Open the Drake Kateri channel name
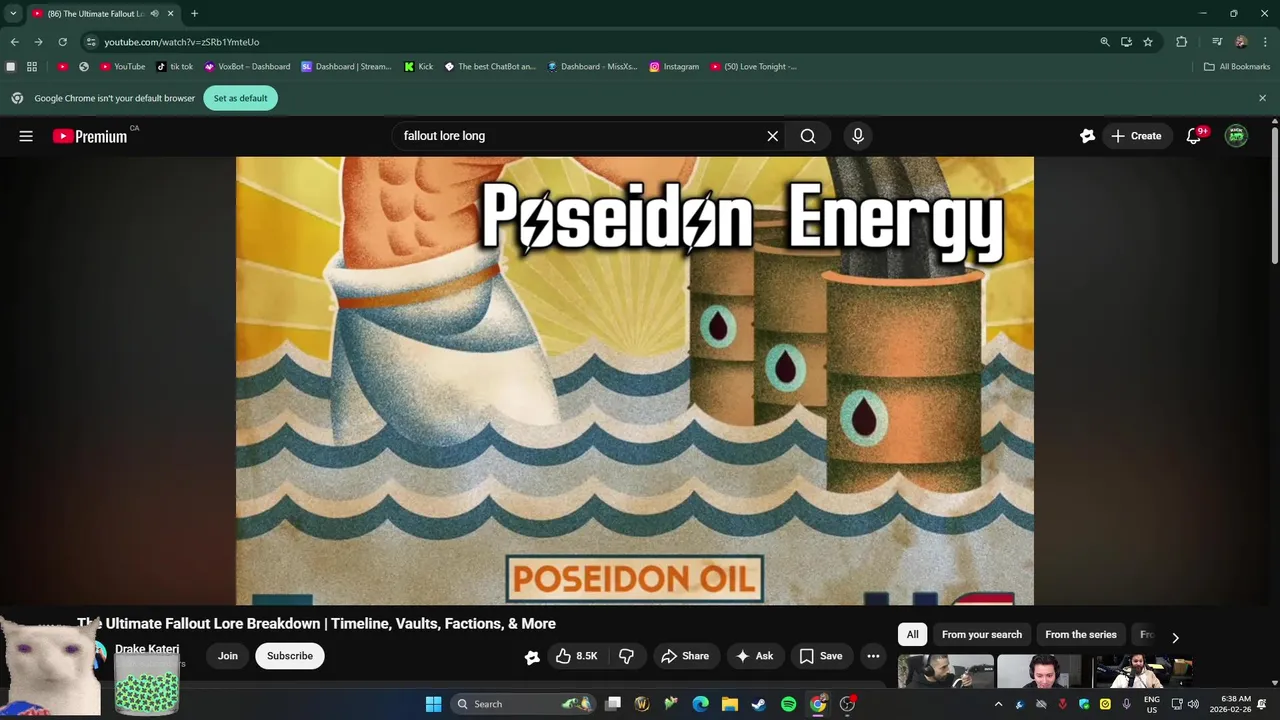The image size is (1280, 720). pyautogui.click(x=147, y=649)
